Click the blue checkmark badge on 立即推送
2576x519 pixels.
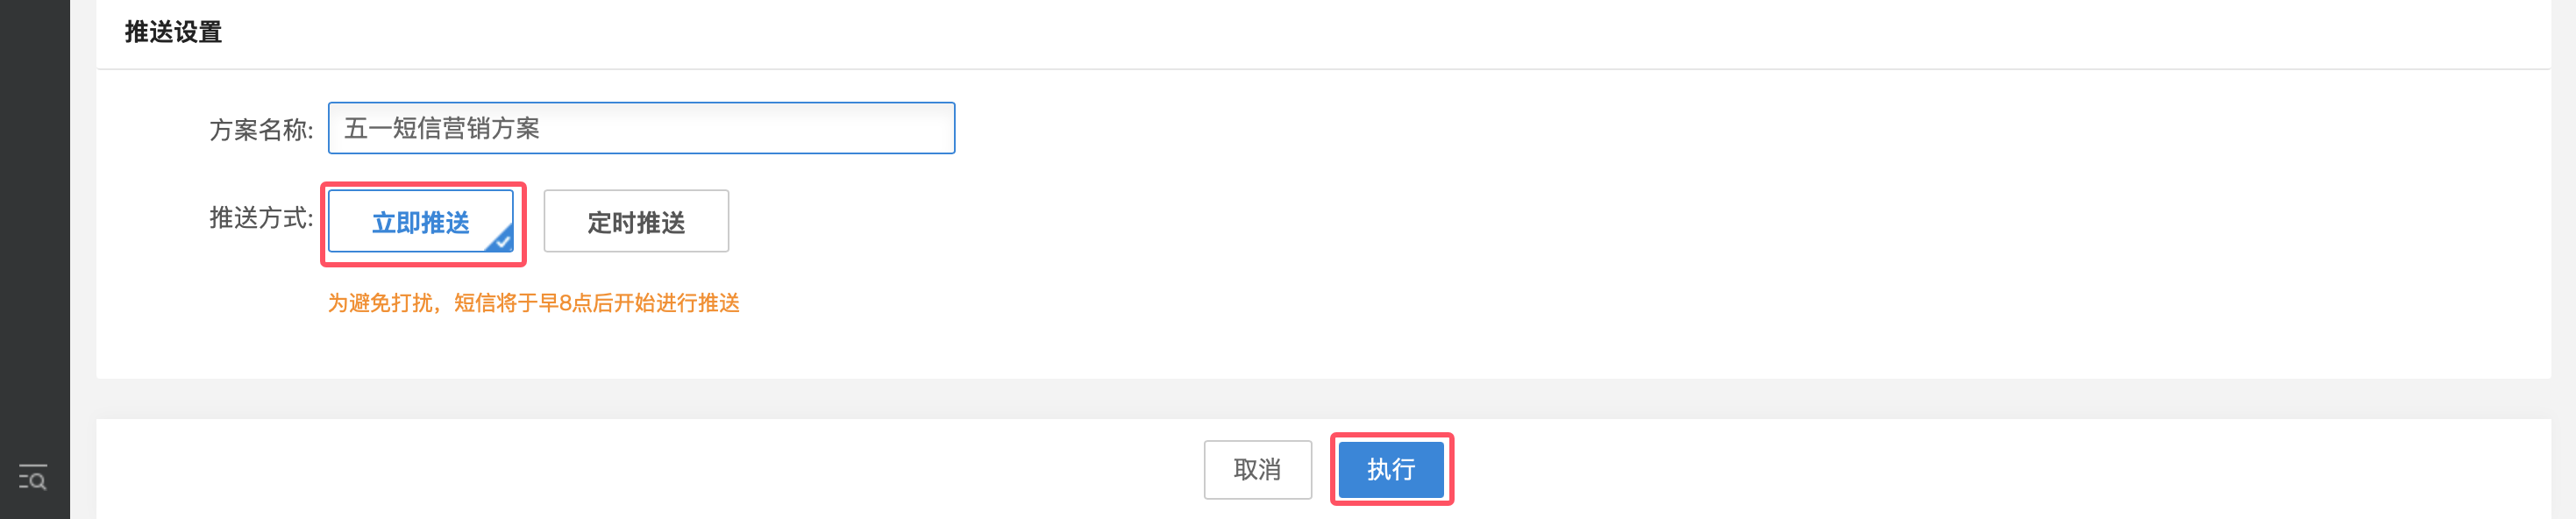pyautogui.click(x=501, y=239)
